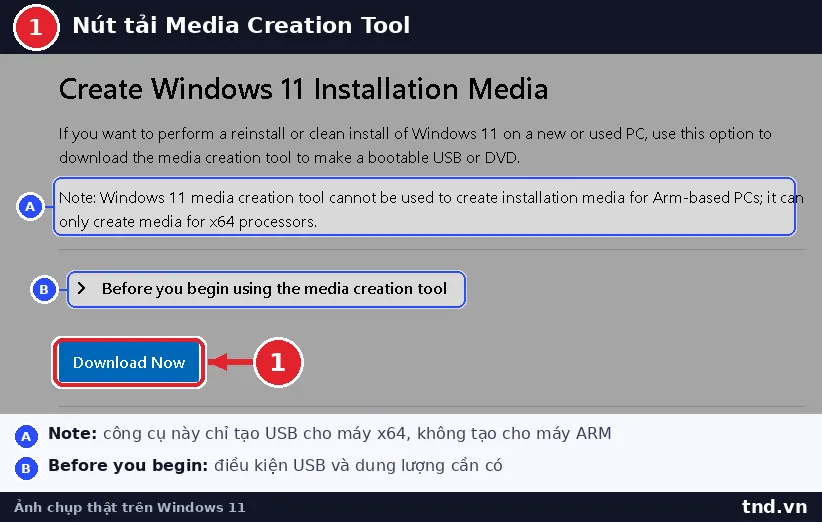Image resolution: width=822 pixels, height=522 pixels.
Task: Click the Download Now button
Action: [128, 362]
